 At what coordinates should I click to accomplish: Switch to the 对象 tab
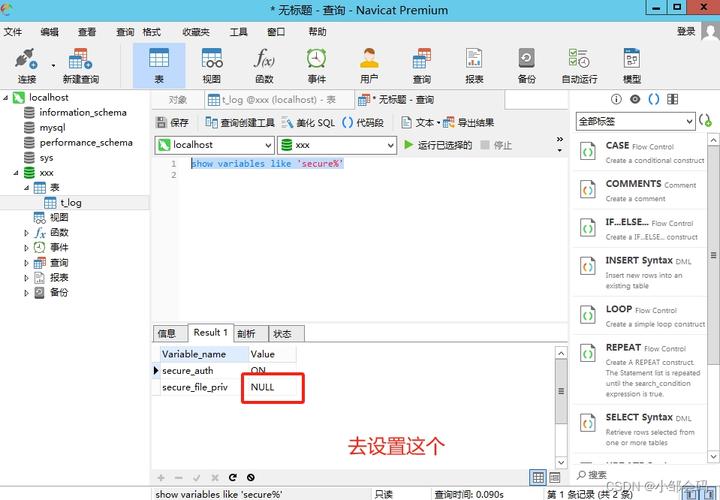tap(177, 100)
